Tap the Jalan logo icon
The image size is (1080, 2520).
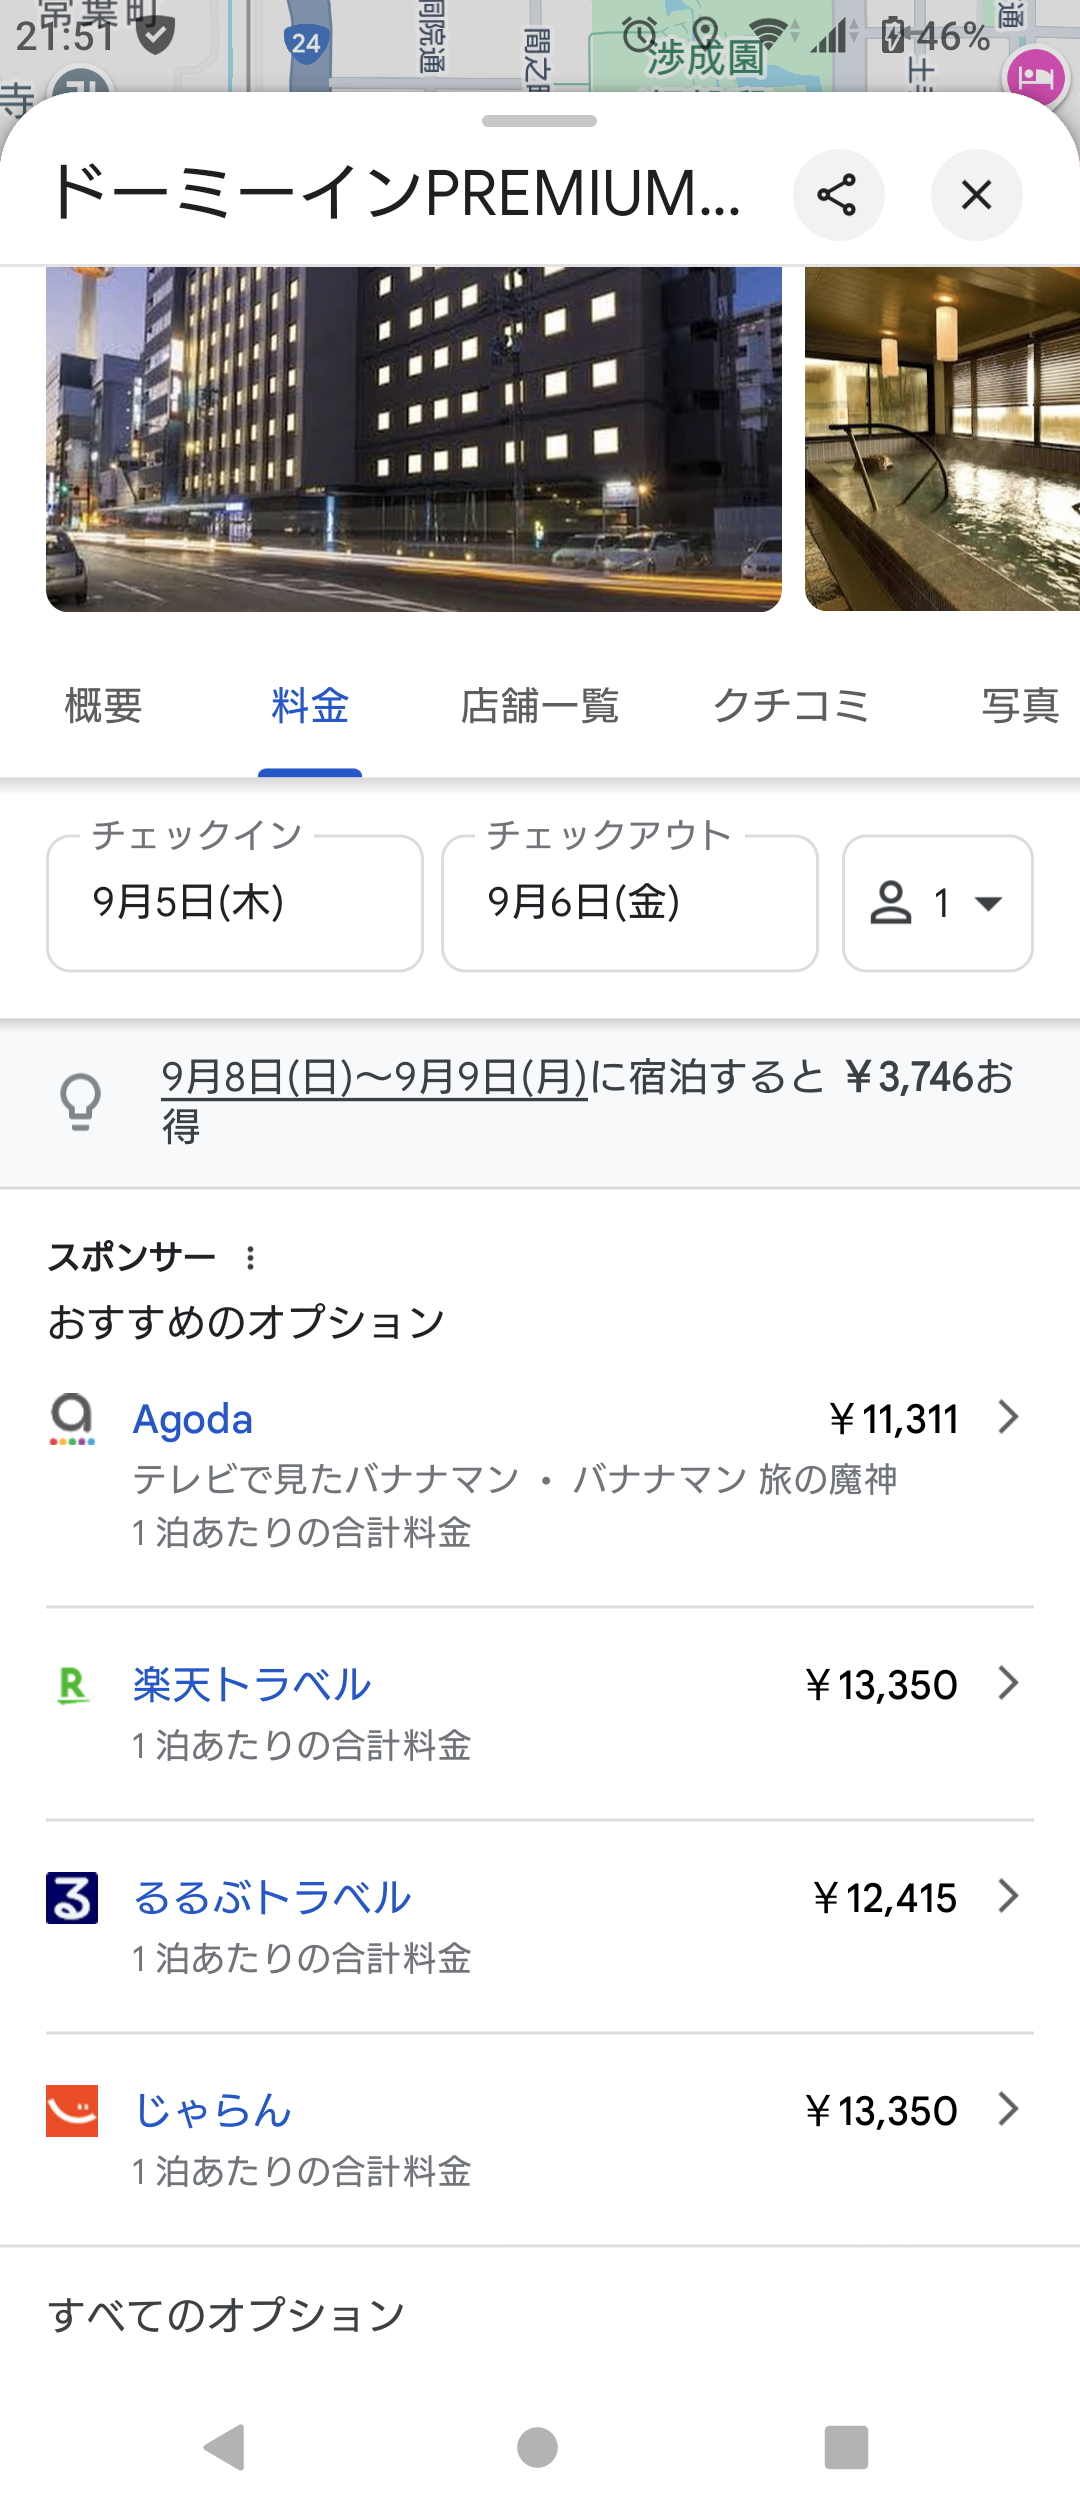click(x=72, y=2111)
